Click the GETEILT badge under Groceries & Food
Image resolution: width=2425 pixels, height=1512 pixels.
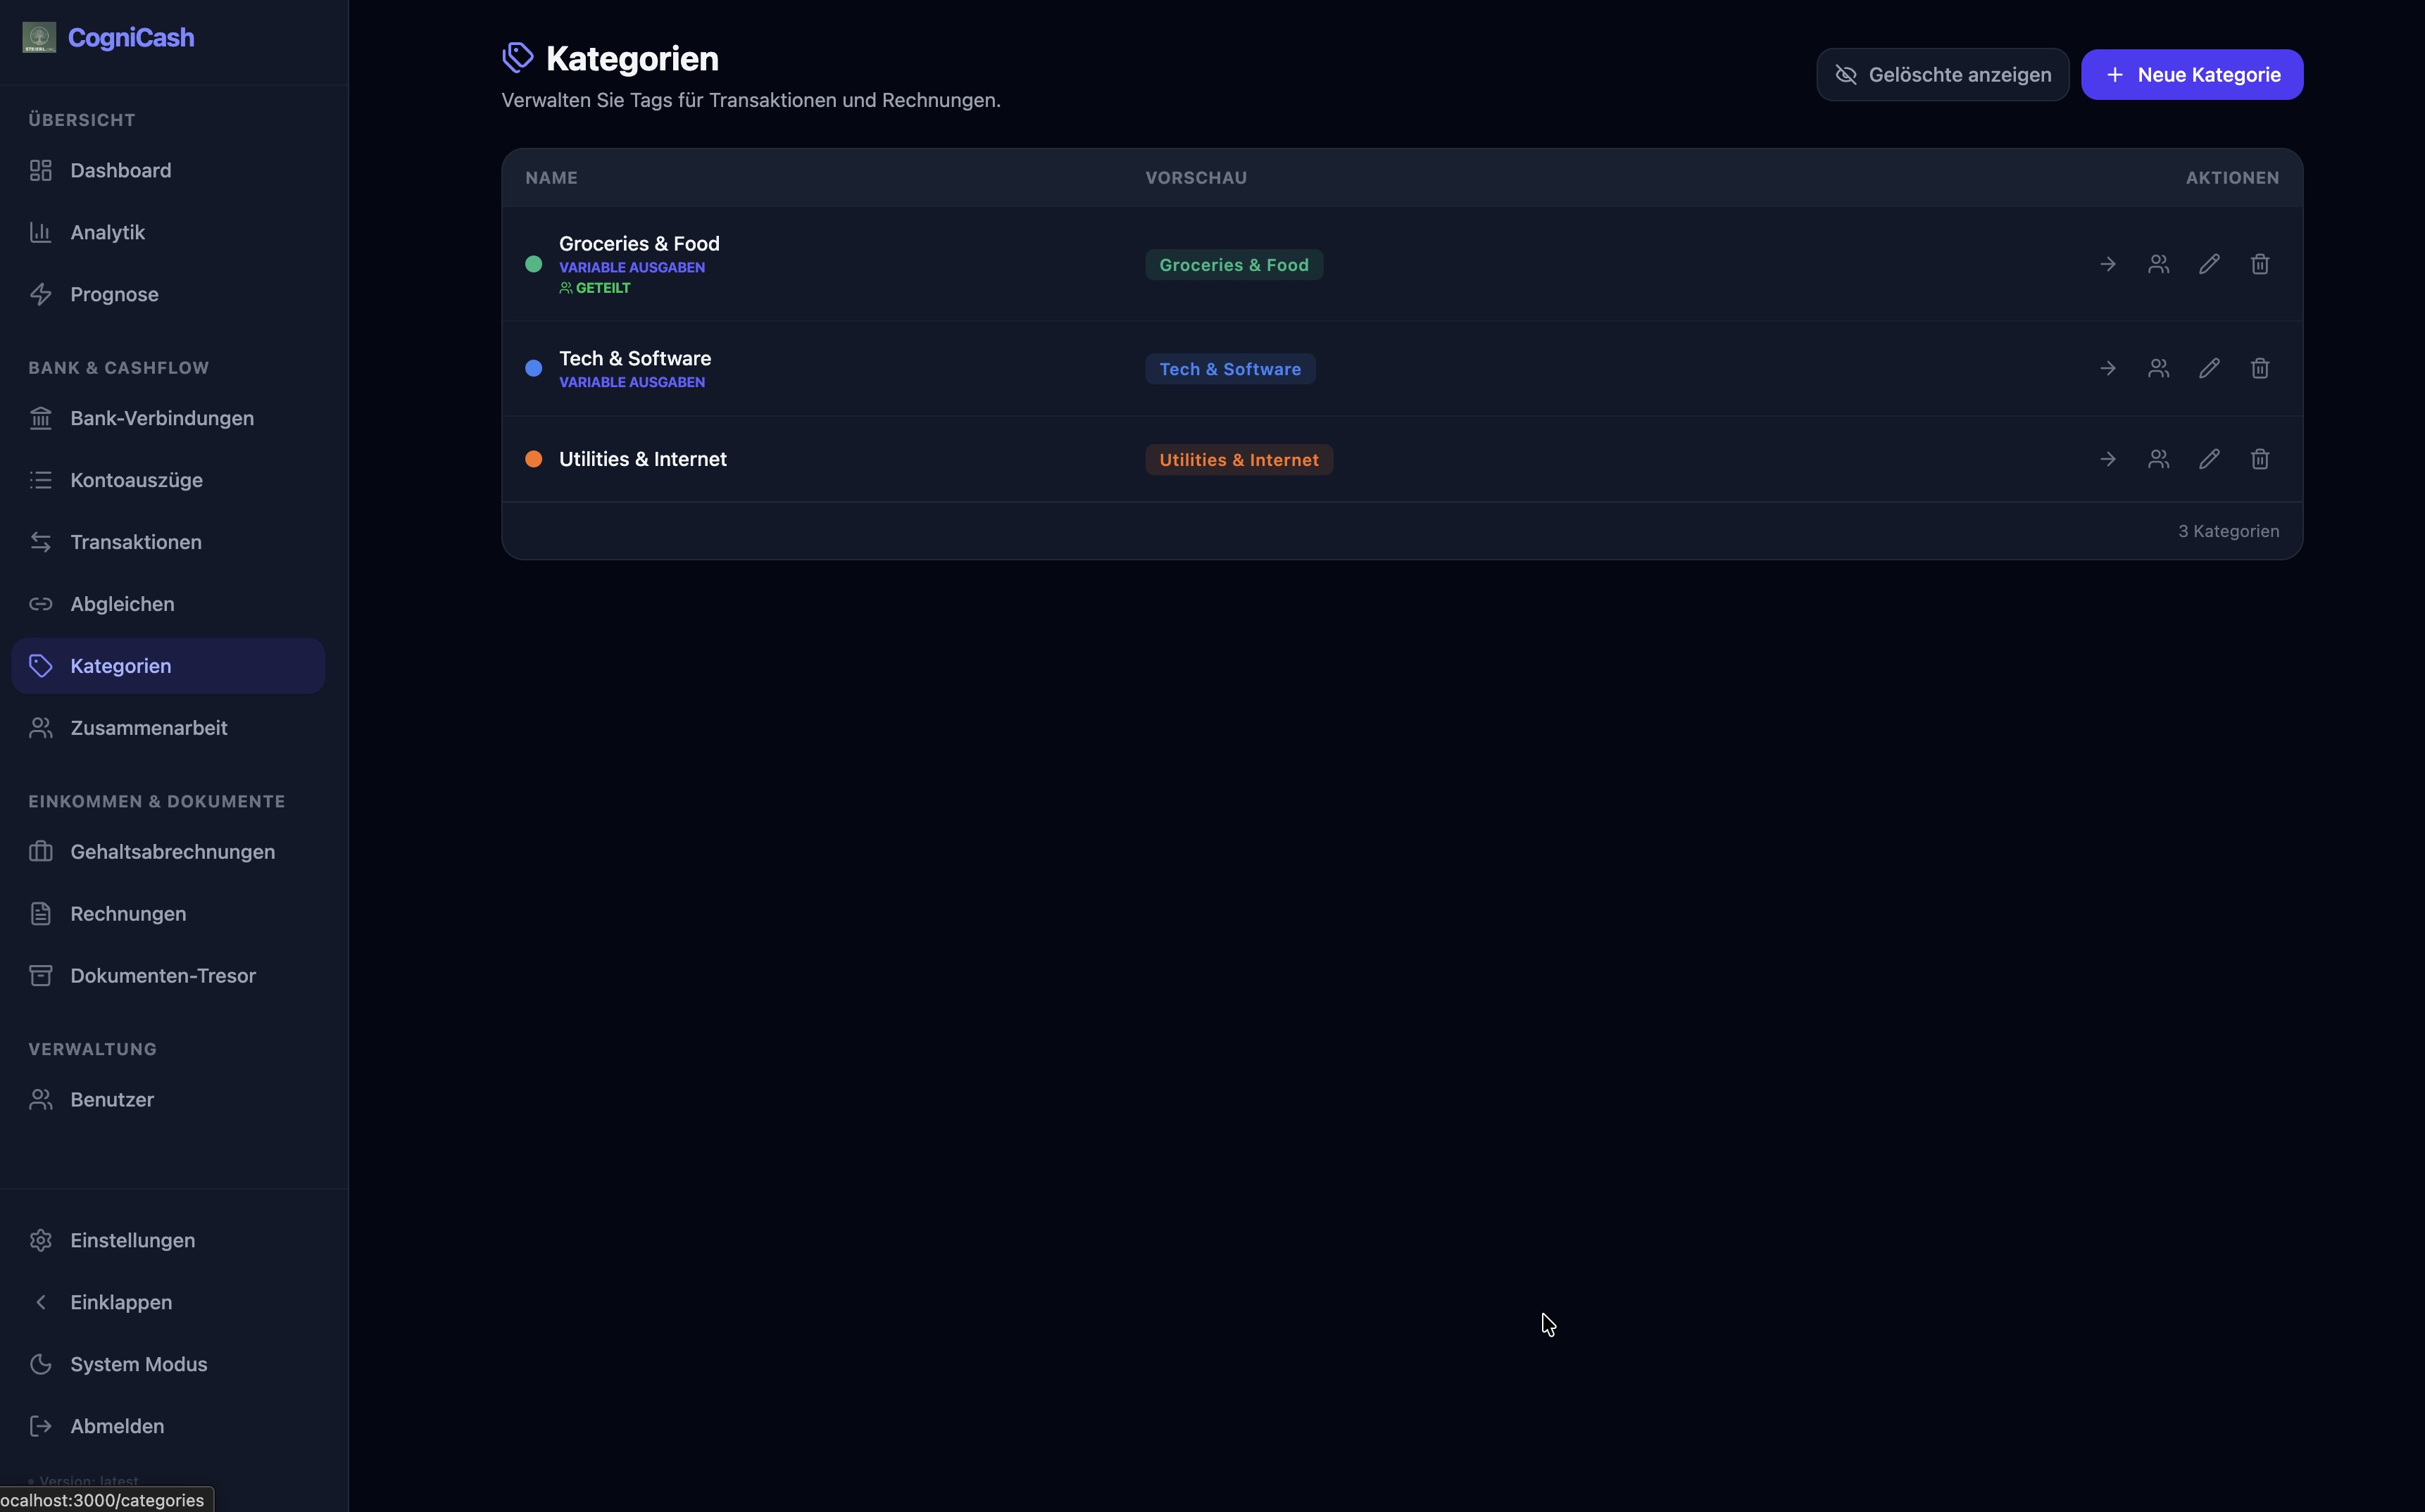(x=595, y=288)
